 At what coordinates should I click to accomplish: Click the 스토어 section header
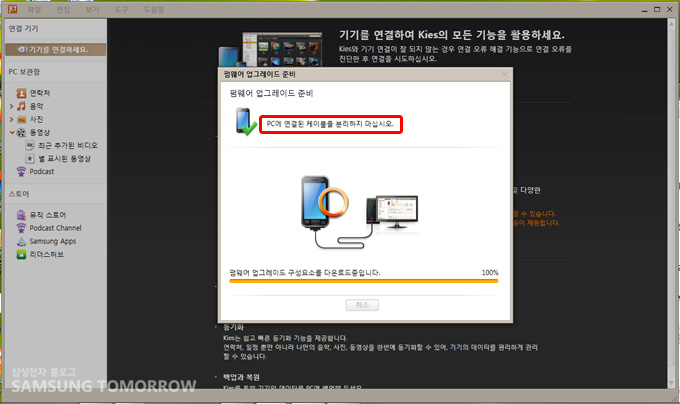tap(19, 194)
